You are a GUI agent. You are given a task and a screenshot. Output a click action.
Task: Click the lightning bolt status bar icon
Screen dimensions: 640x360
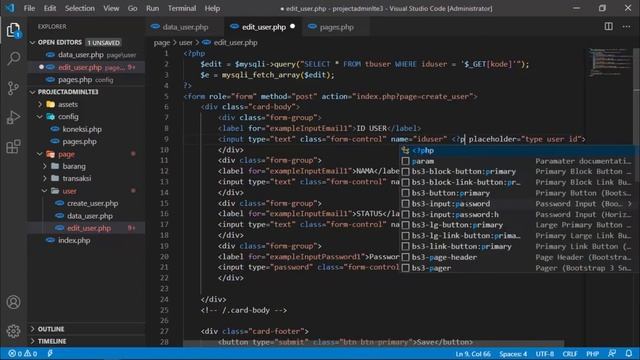tap(50, 353)
